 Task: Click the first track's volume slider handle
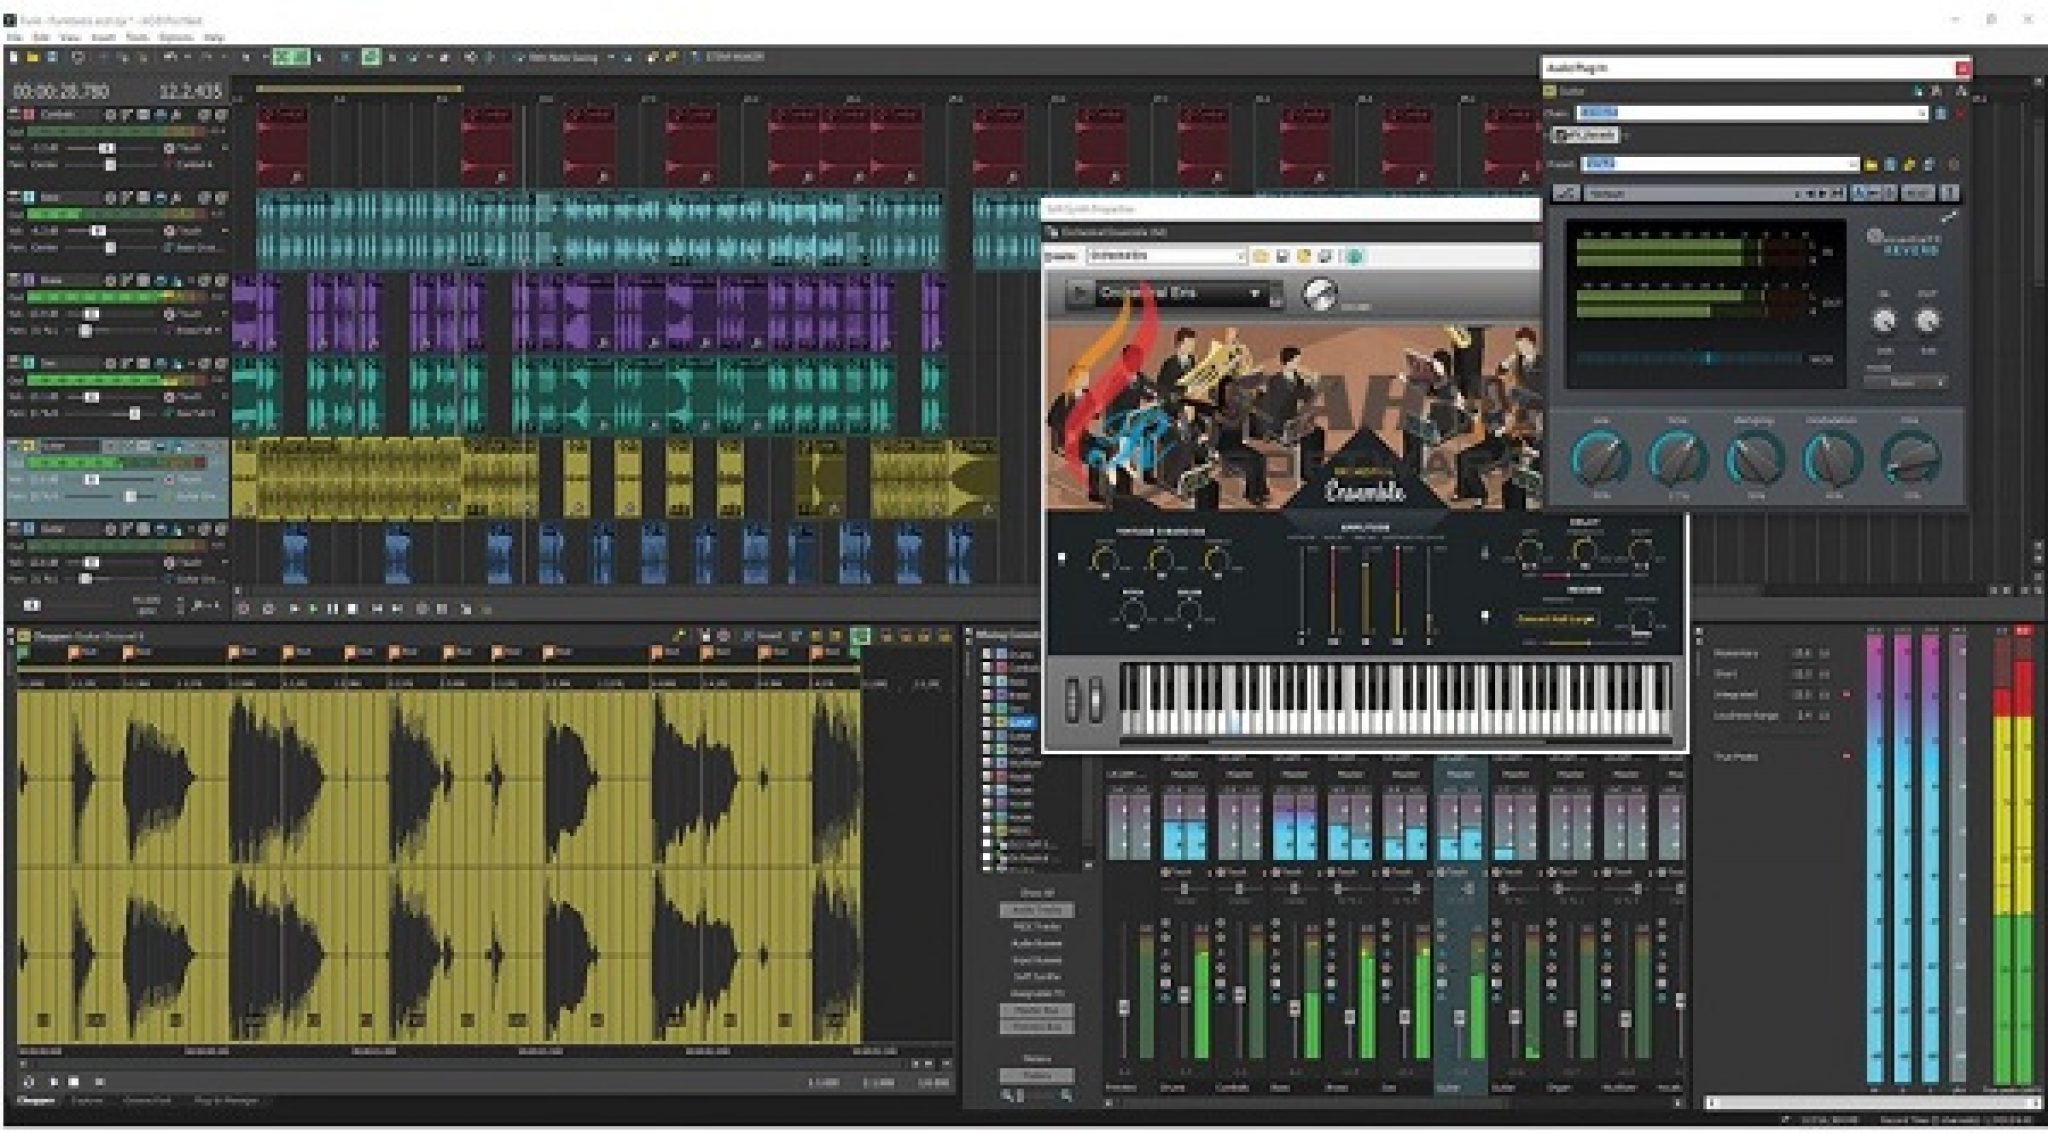(105, 147)
